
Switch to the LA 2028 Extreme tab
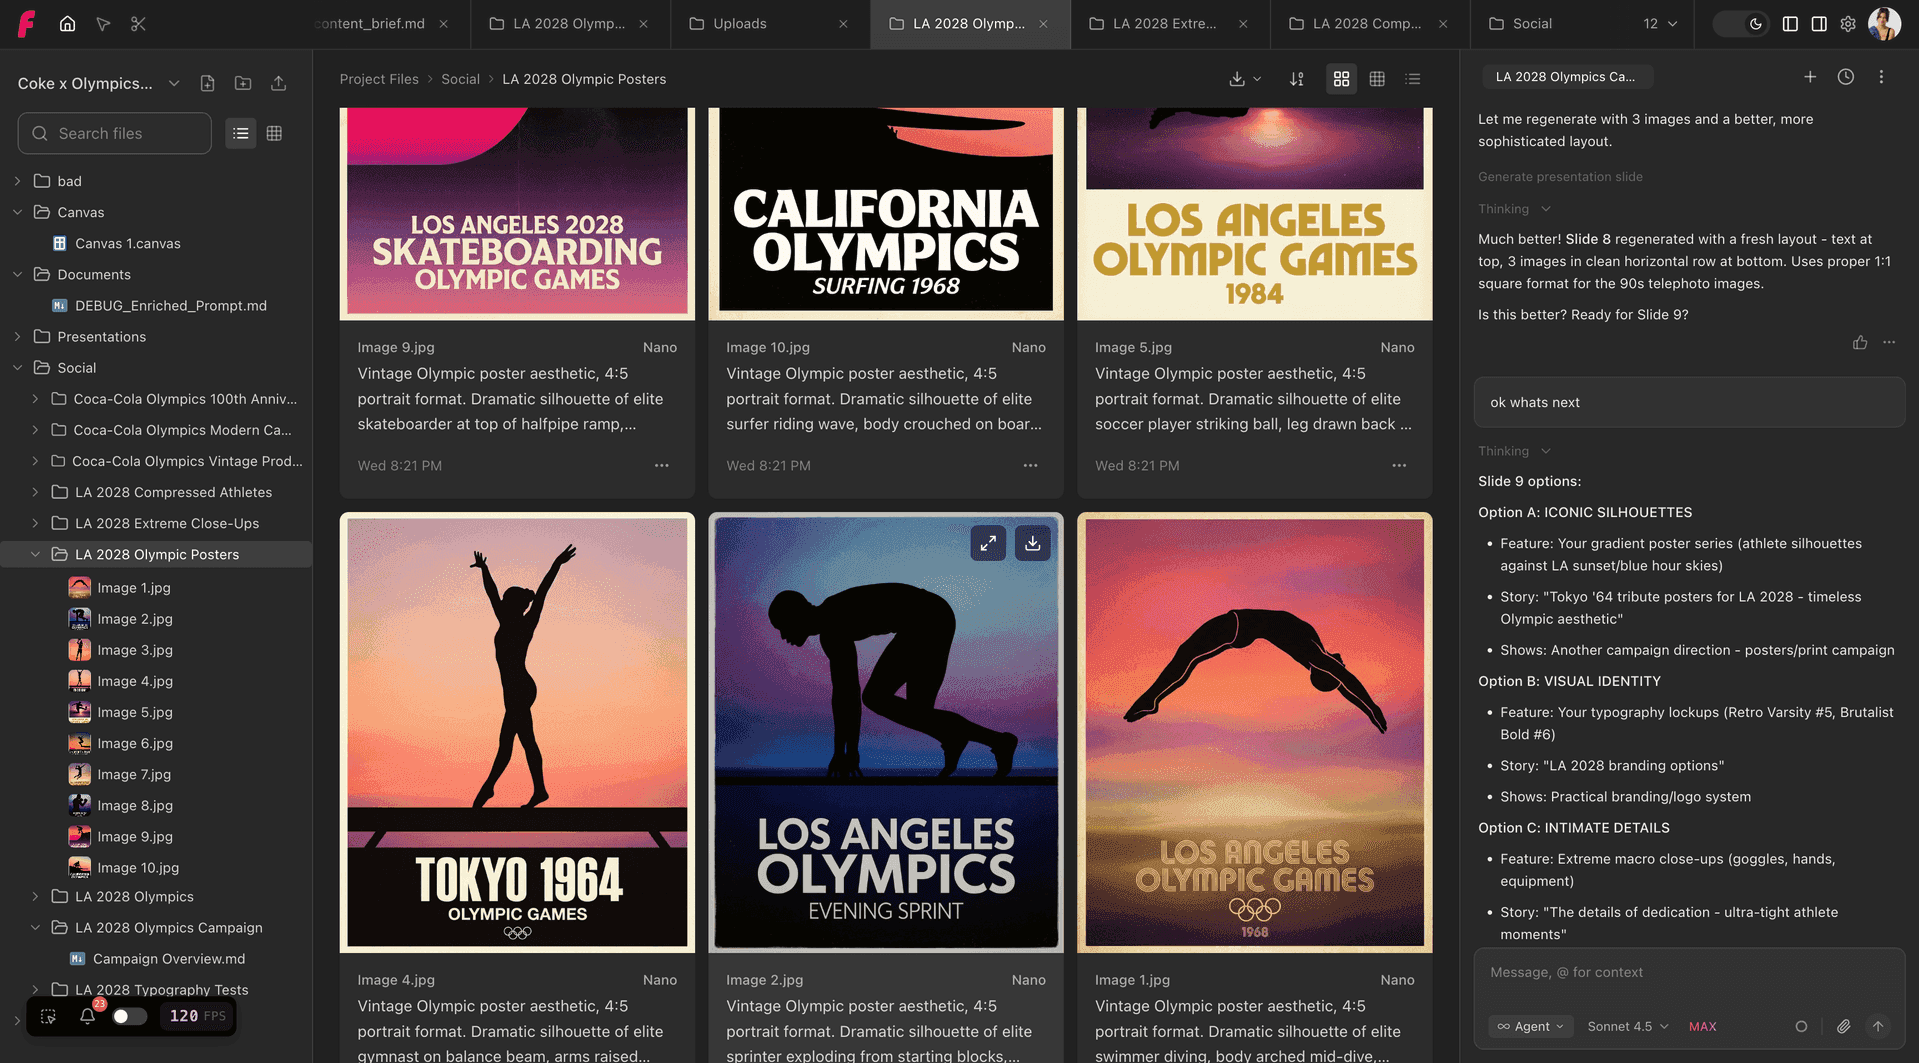coord(1164,23)
